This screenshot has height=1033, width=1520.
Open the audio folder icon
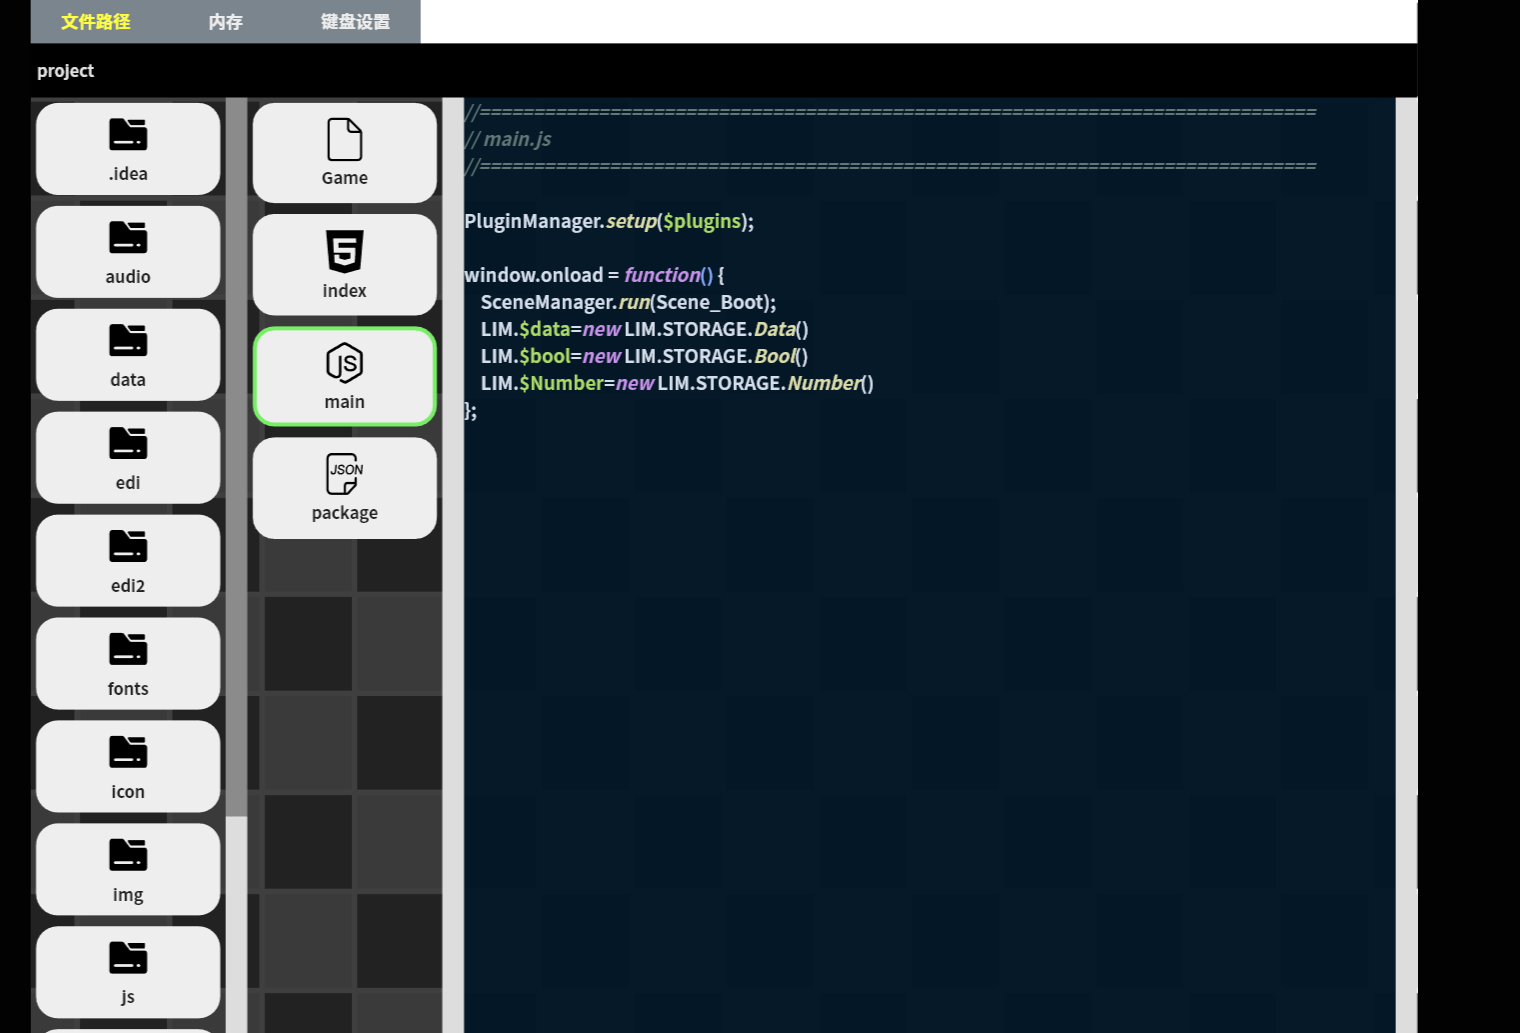coord(128,238)
